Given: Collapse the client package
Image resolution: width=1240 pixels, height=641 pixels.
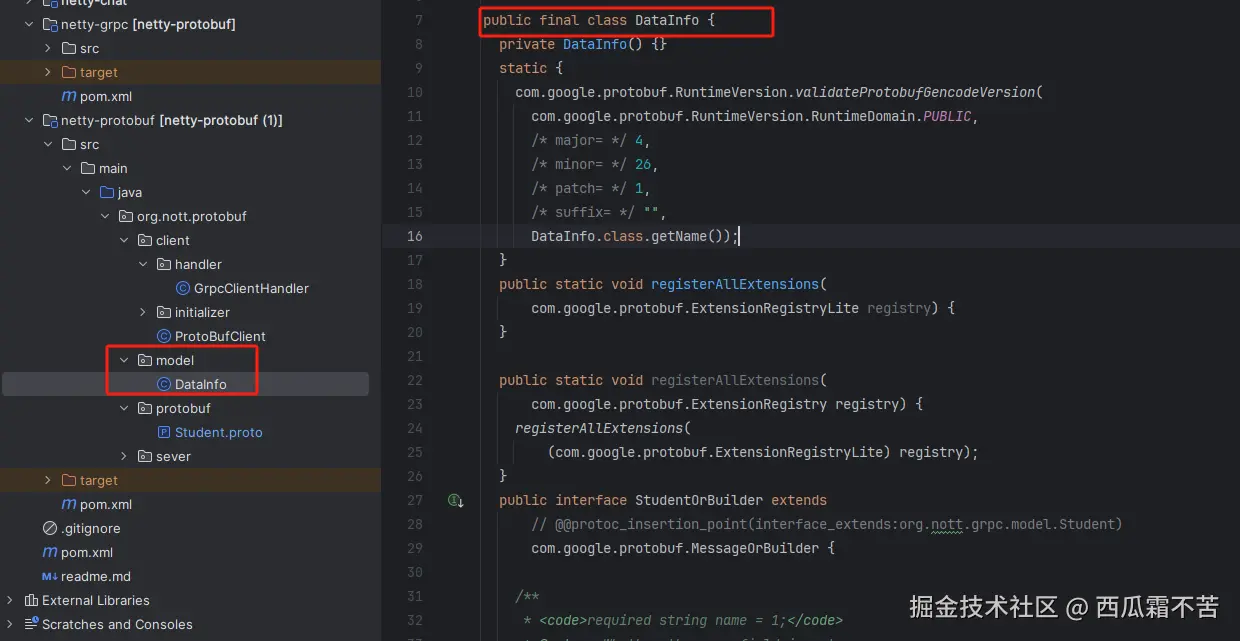Looking at the screenshot, I should [x=124, y=240].
